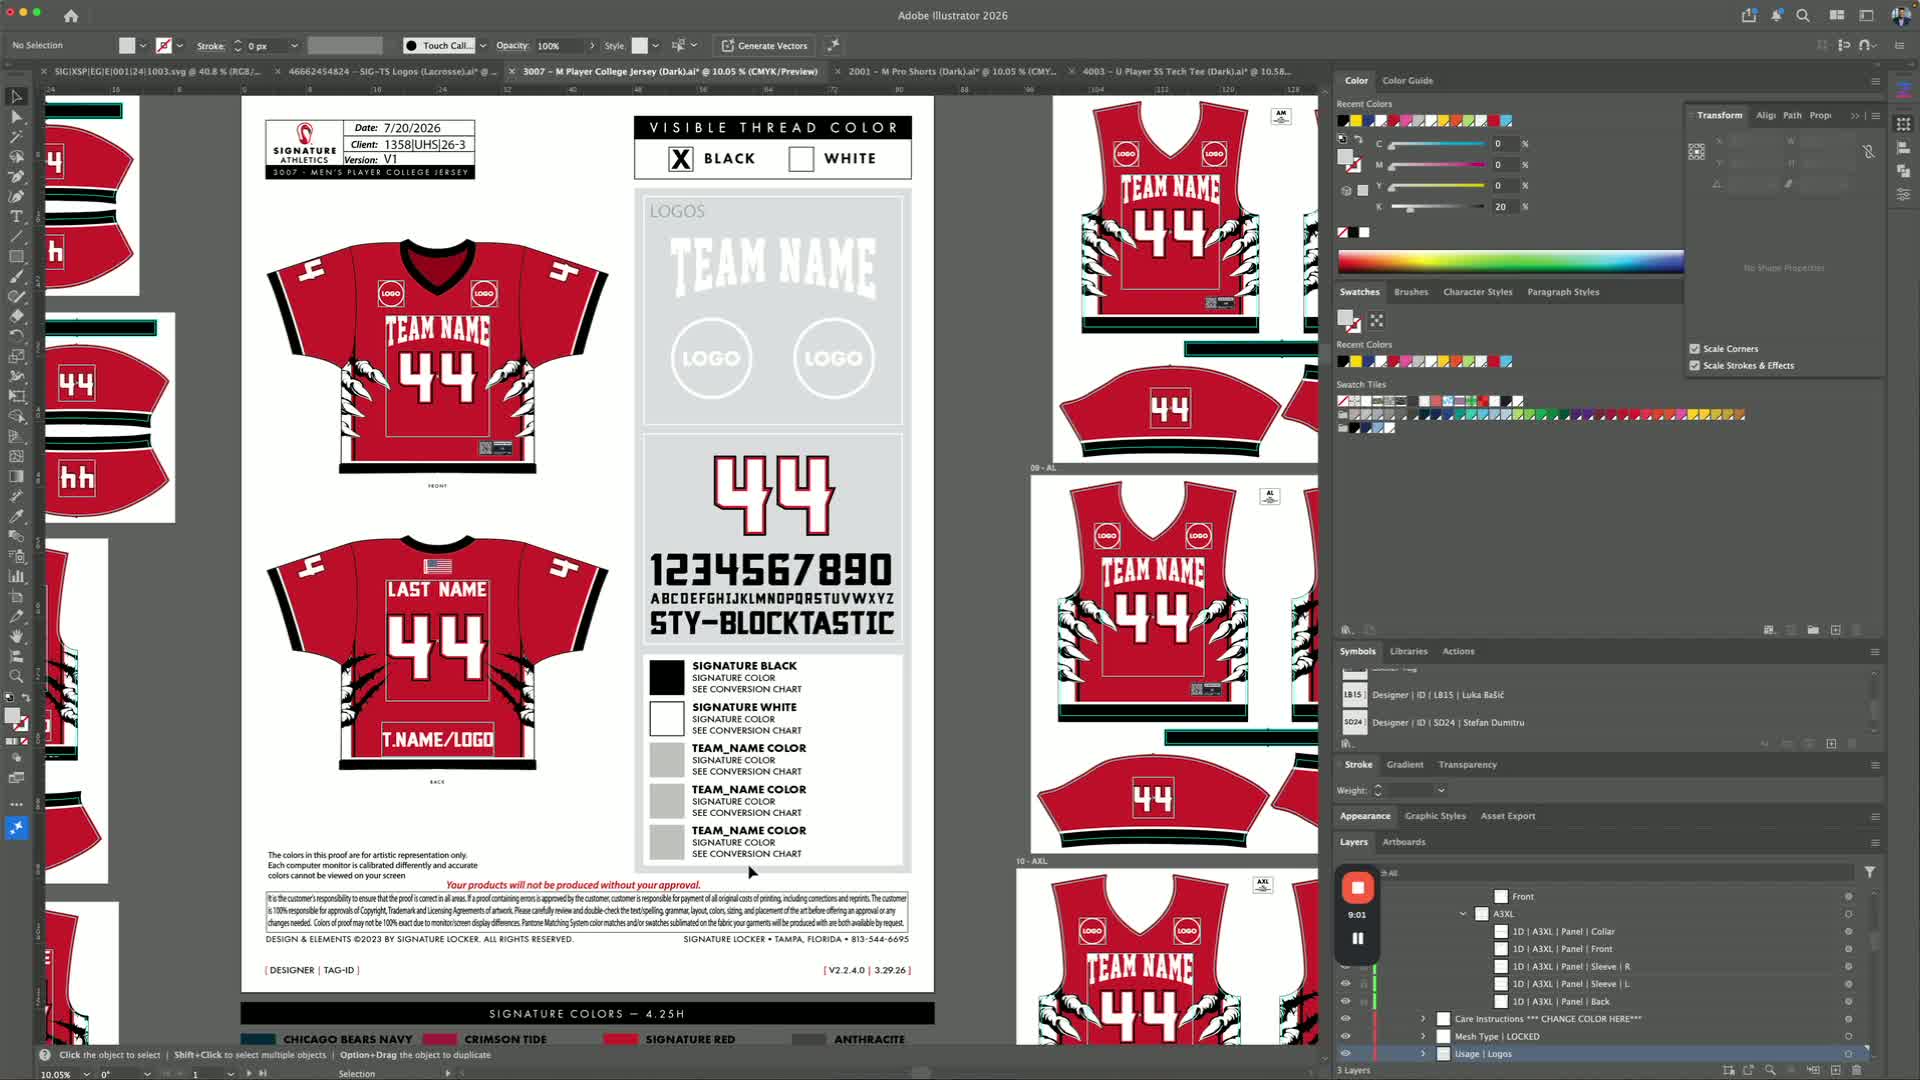Open the Graphic Styles tab
The image size is (1920, 1080).
pos(1435,816)
